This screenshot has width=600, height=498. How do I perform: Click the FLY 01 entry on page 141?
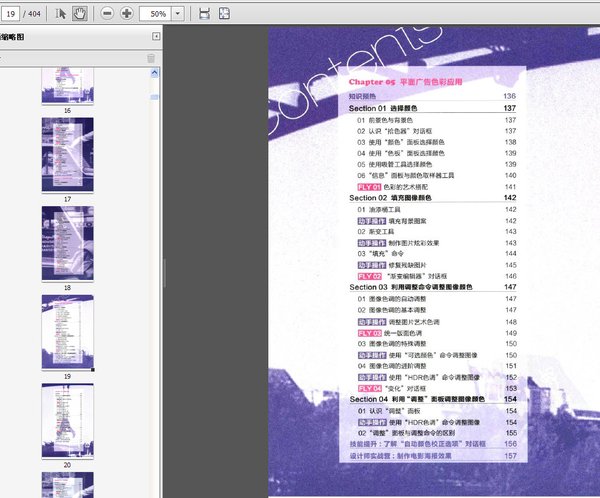pyautogui.click(x=437, y=187)
